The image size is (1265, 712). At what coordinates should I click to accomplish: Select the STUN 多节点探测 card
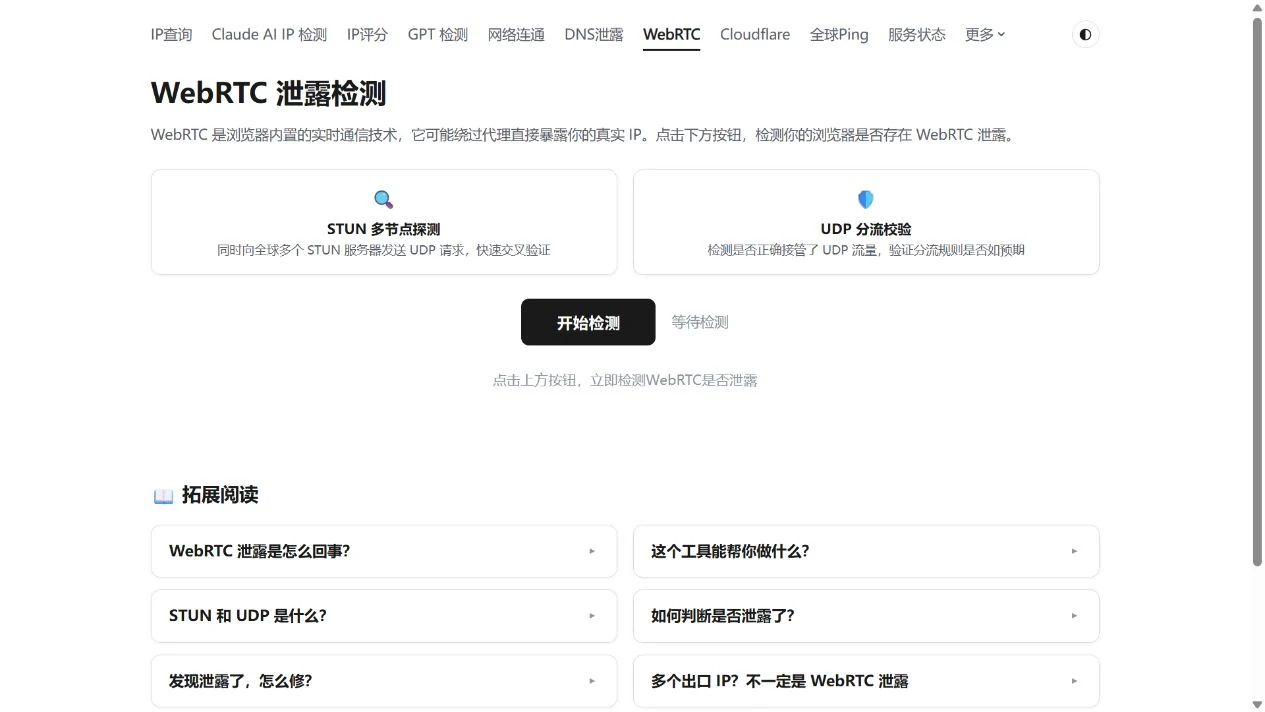(384, 222)
